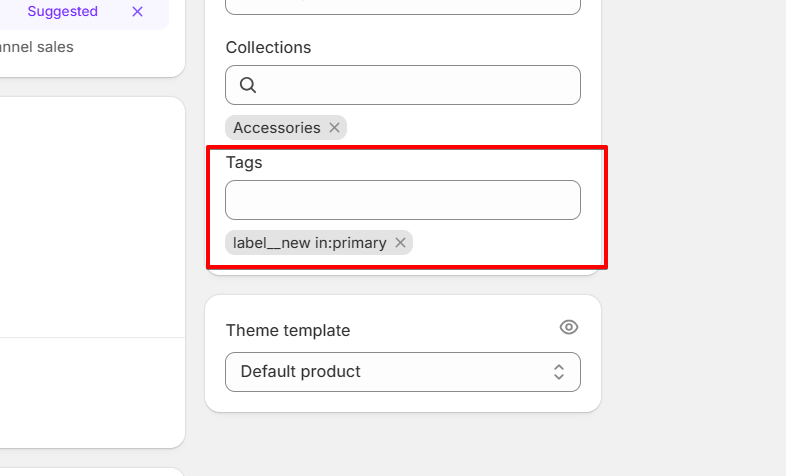The height and width of the screenshot is (476, 786).
Task: Remove the label__new in:primary tag
Action: point(400,243)
